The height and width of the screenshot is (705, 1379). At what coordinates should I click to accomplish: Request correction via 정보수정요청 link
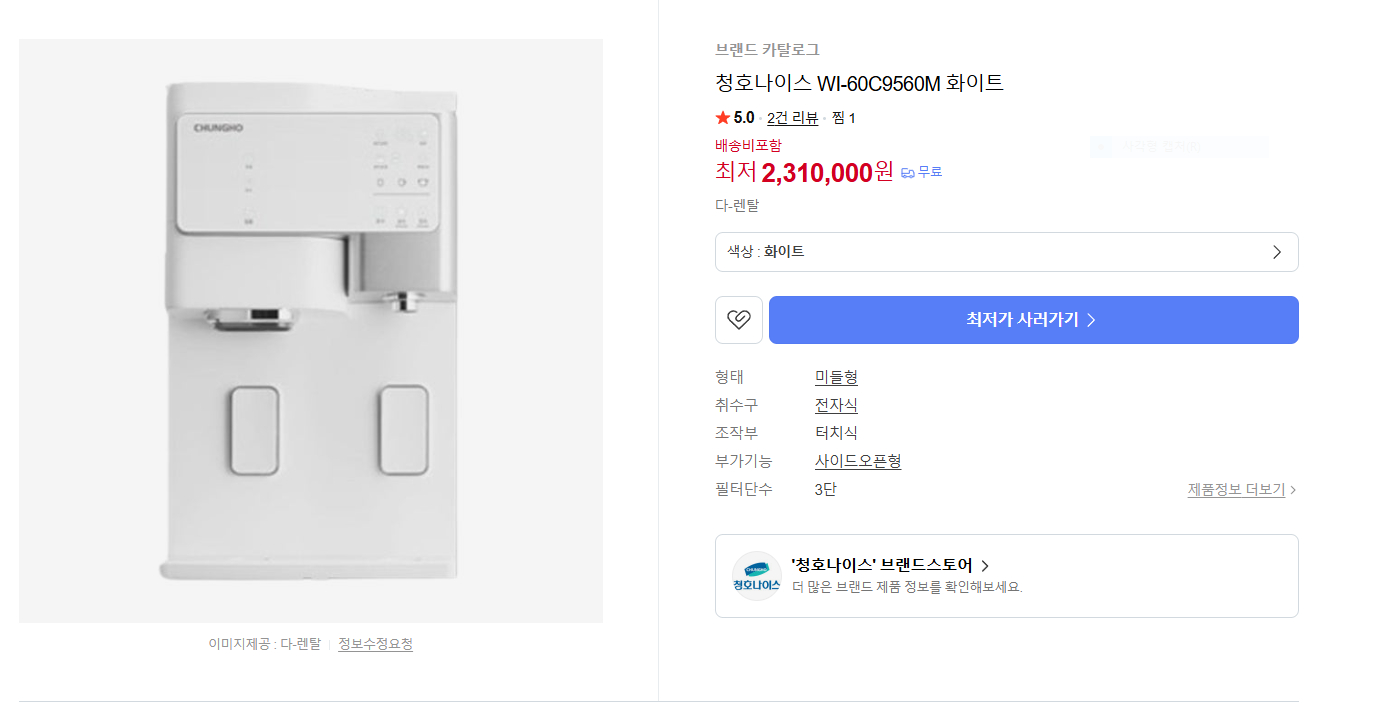pos(373,645)
